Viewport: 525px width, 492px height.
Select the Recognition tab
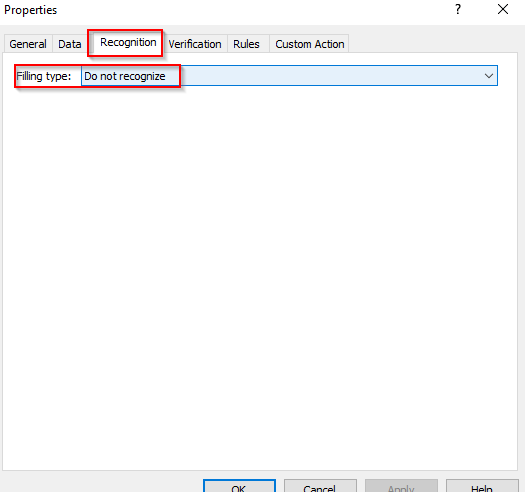128,43
